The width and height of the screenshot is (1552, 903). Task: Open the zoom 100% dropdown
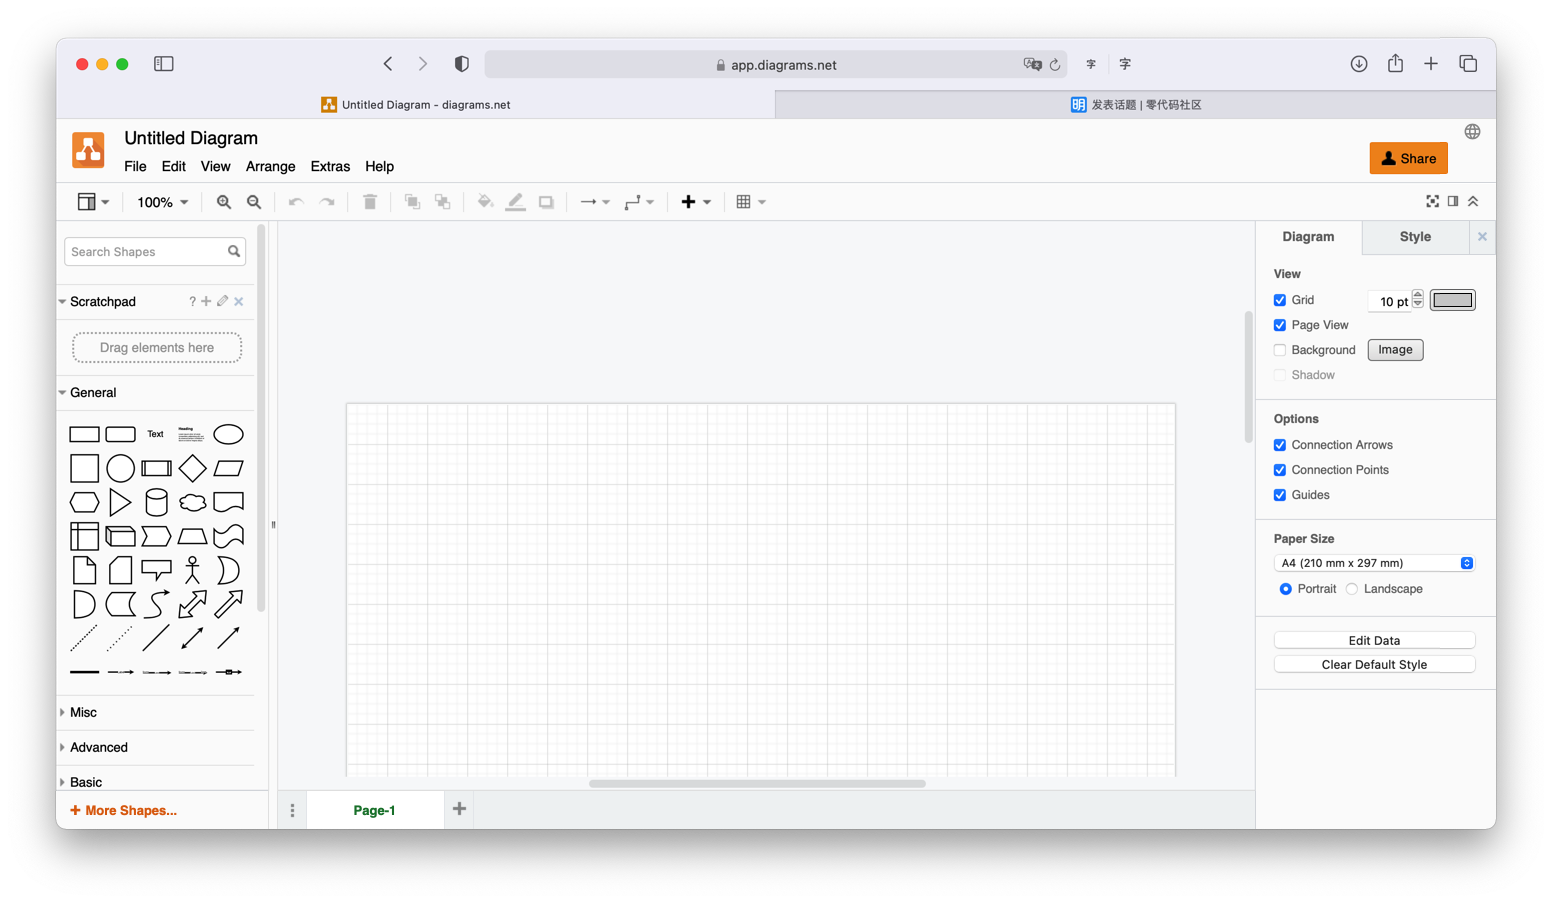162,202
